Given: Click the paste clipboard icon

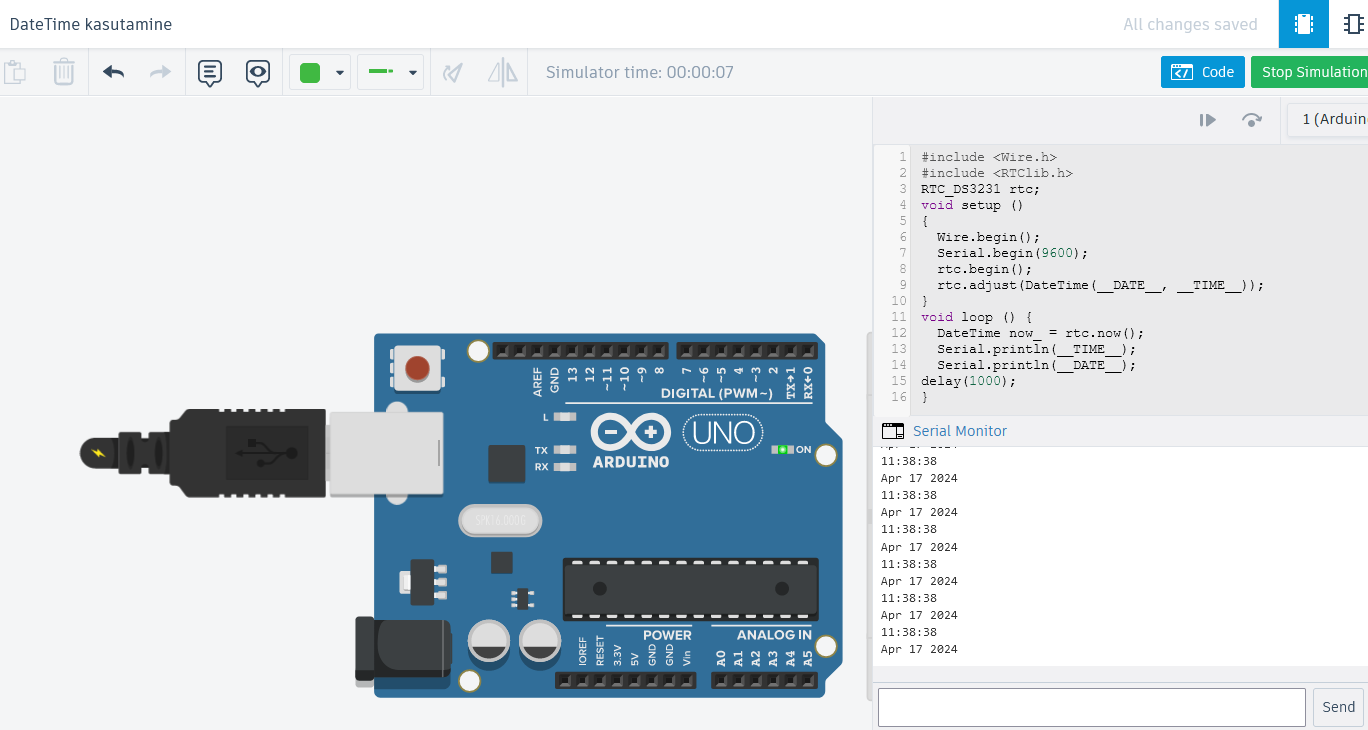Looking at the screenshot, I should 15,72.
